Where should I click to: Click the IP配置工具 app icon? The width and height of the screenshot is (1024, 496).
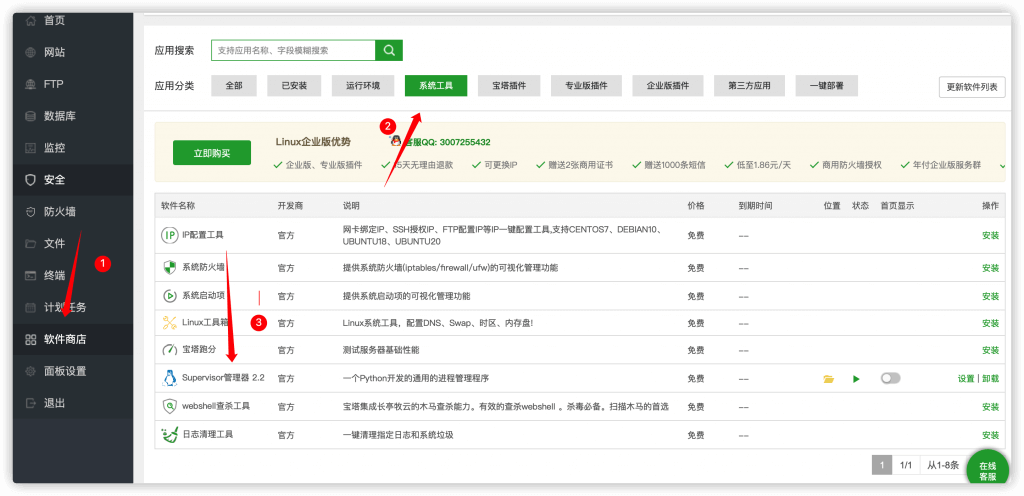pyautogui.click(x=169, y=235)
